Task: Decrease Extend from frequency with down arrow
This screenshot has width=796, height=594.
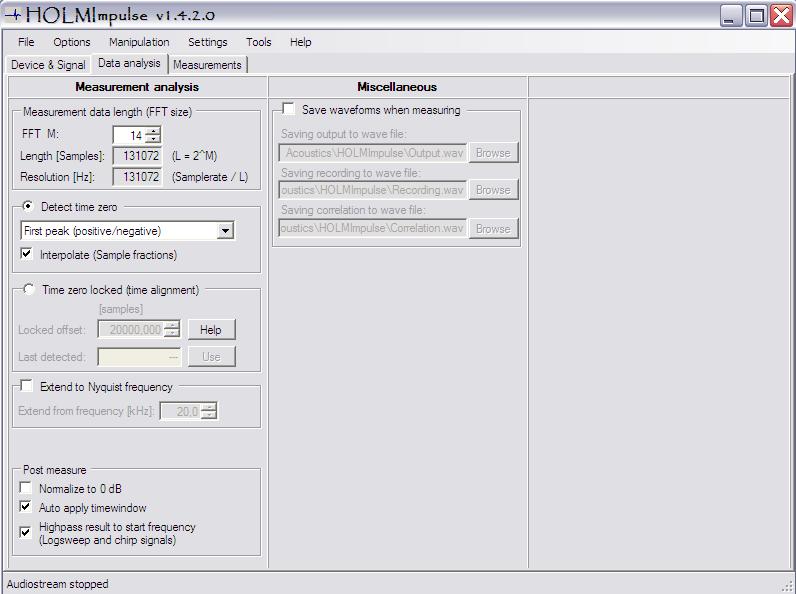Action: coord(209,415)
